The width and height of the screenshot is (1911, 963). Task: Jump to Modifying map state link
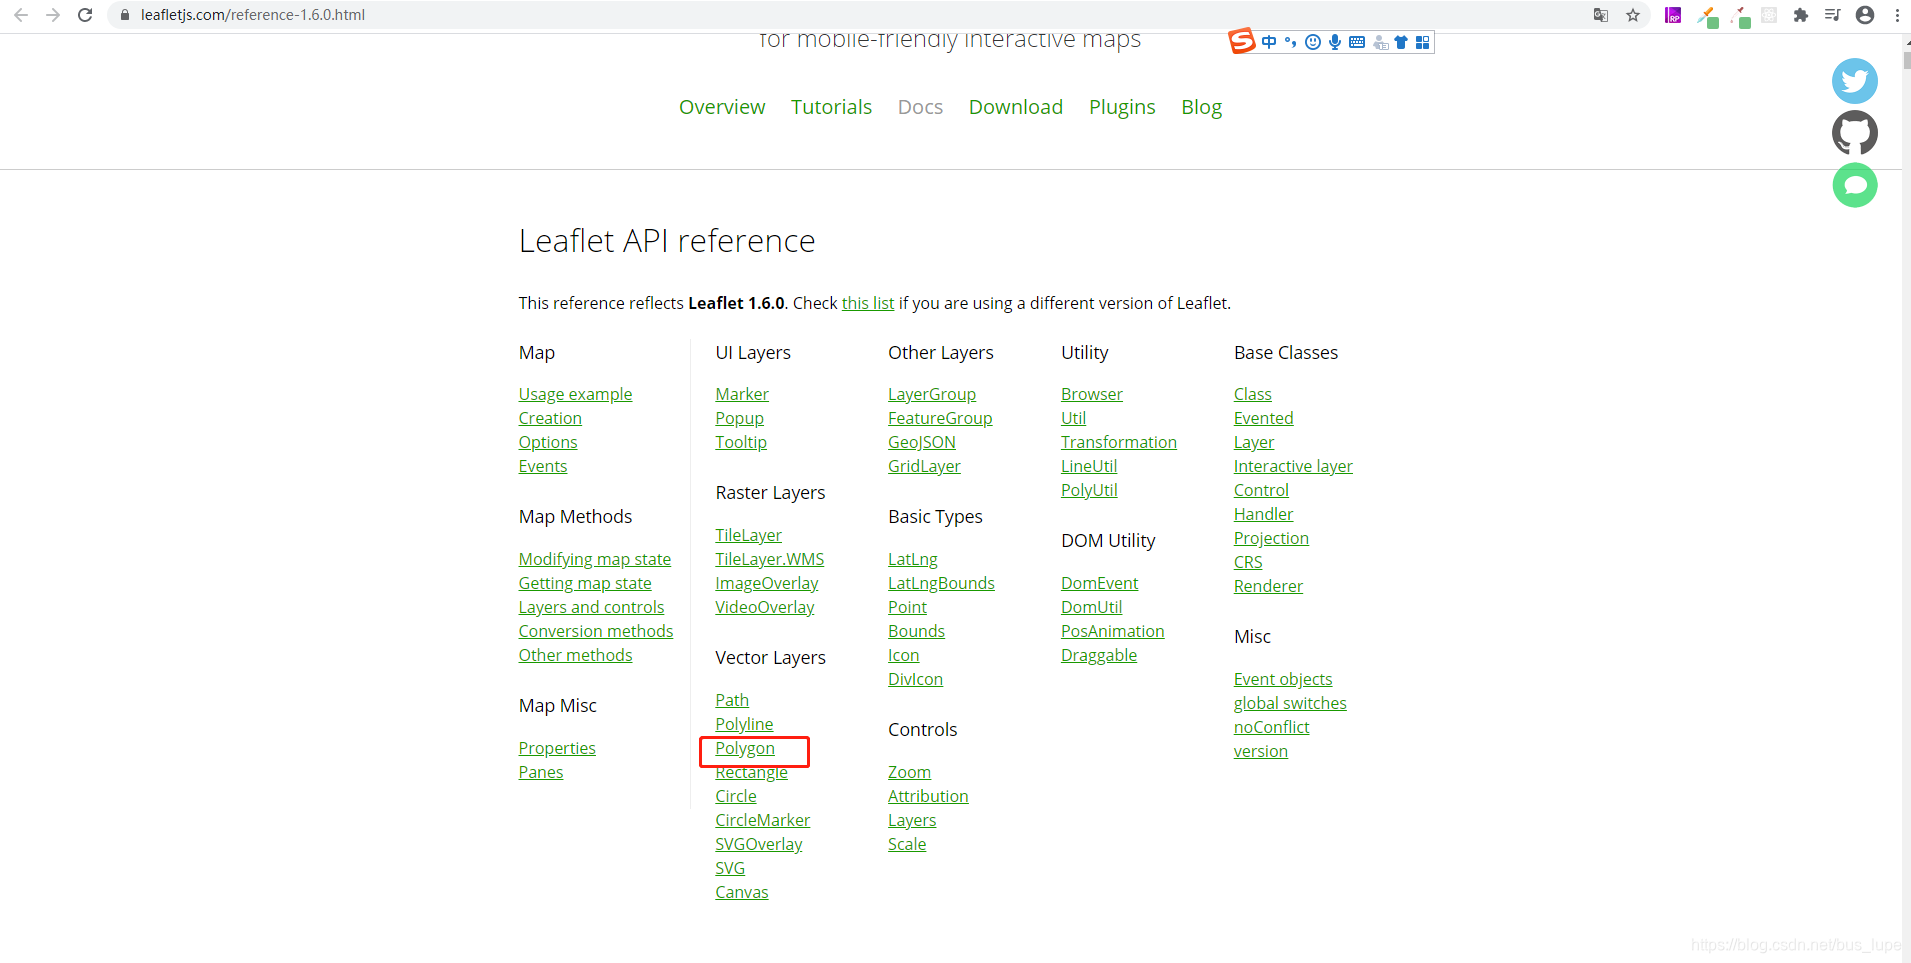tap(594, 559)
